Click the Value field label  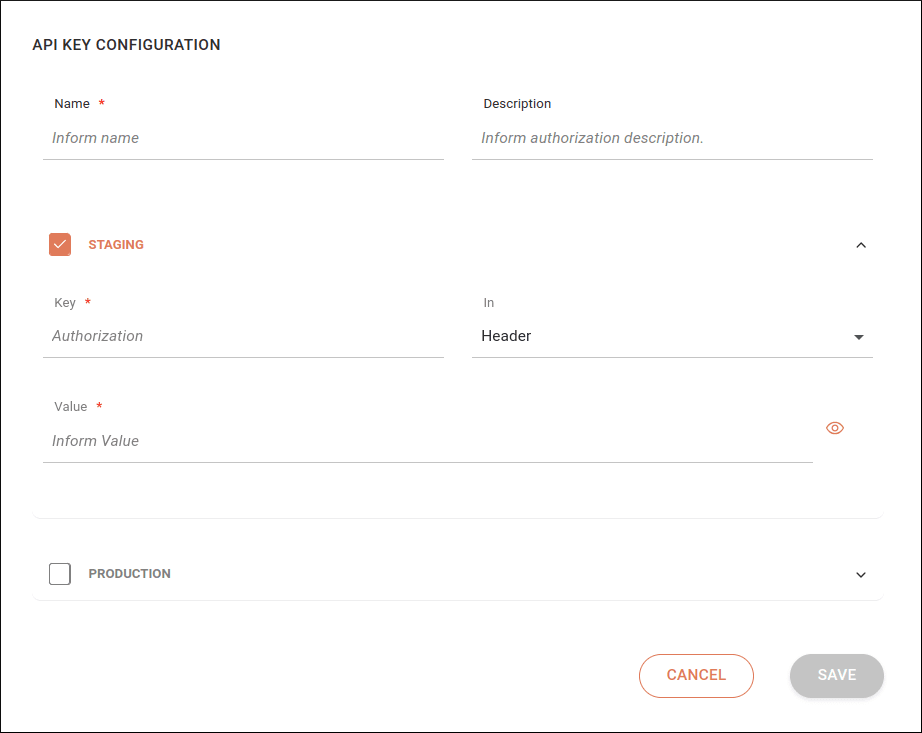70,407
